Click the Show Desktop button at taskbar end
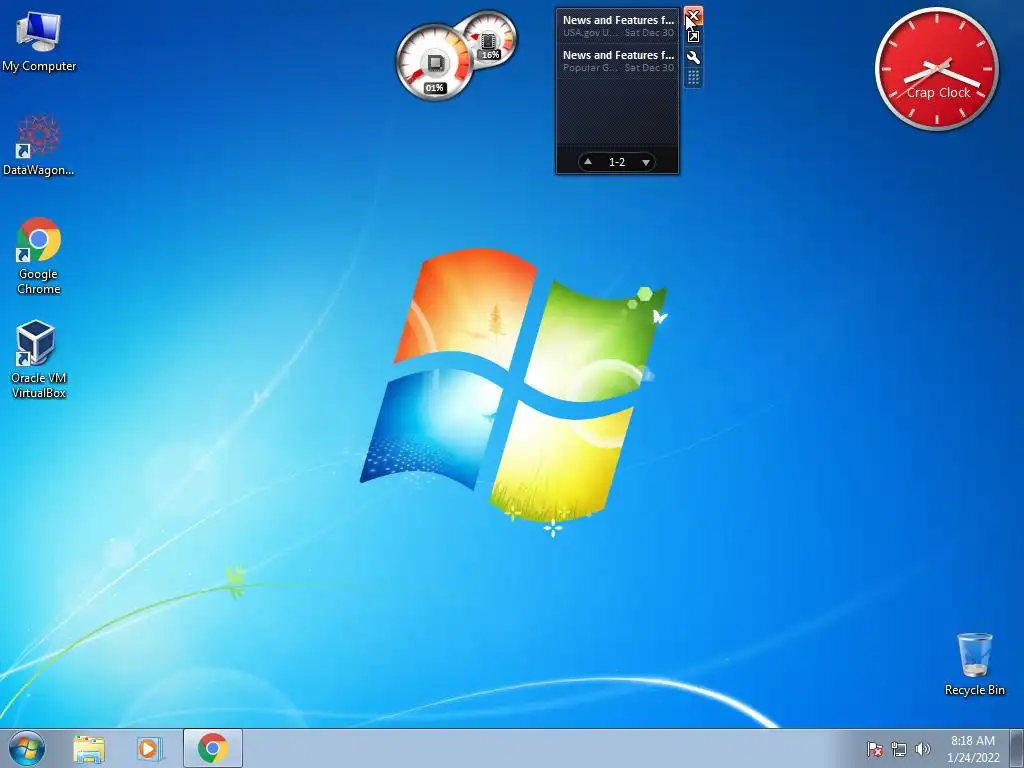Viewport: 1024px width, 768px height. (1017, 749)
